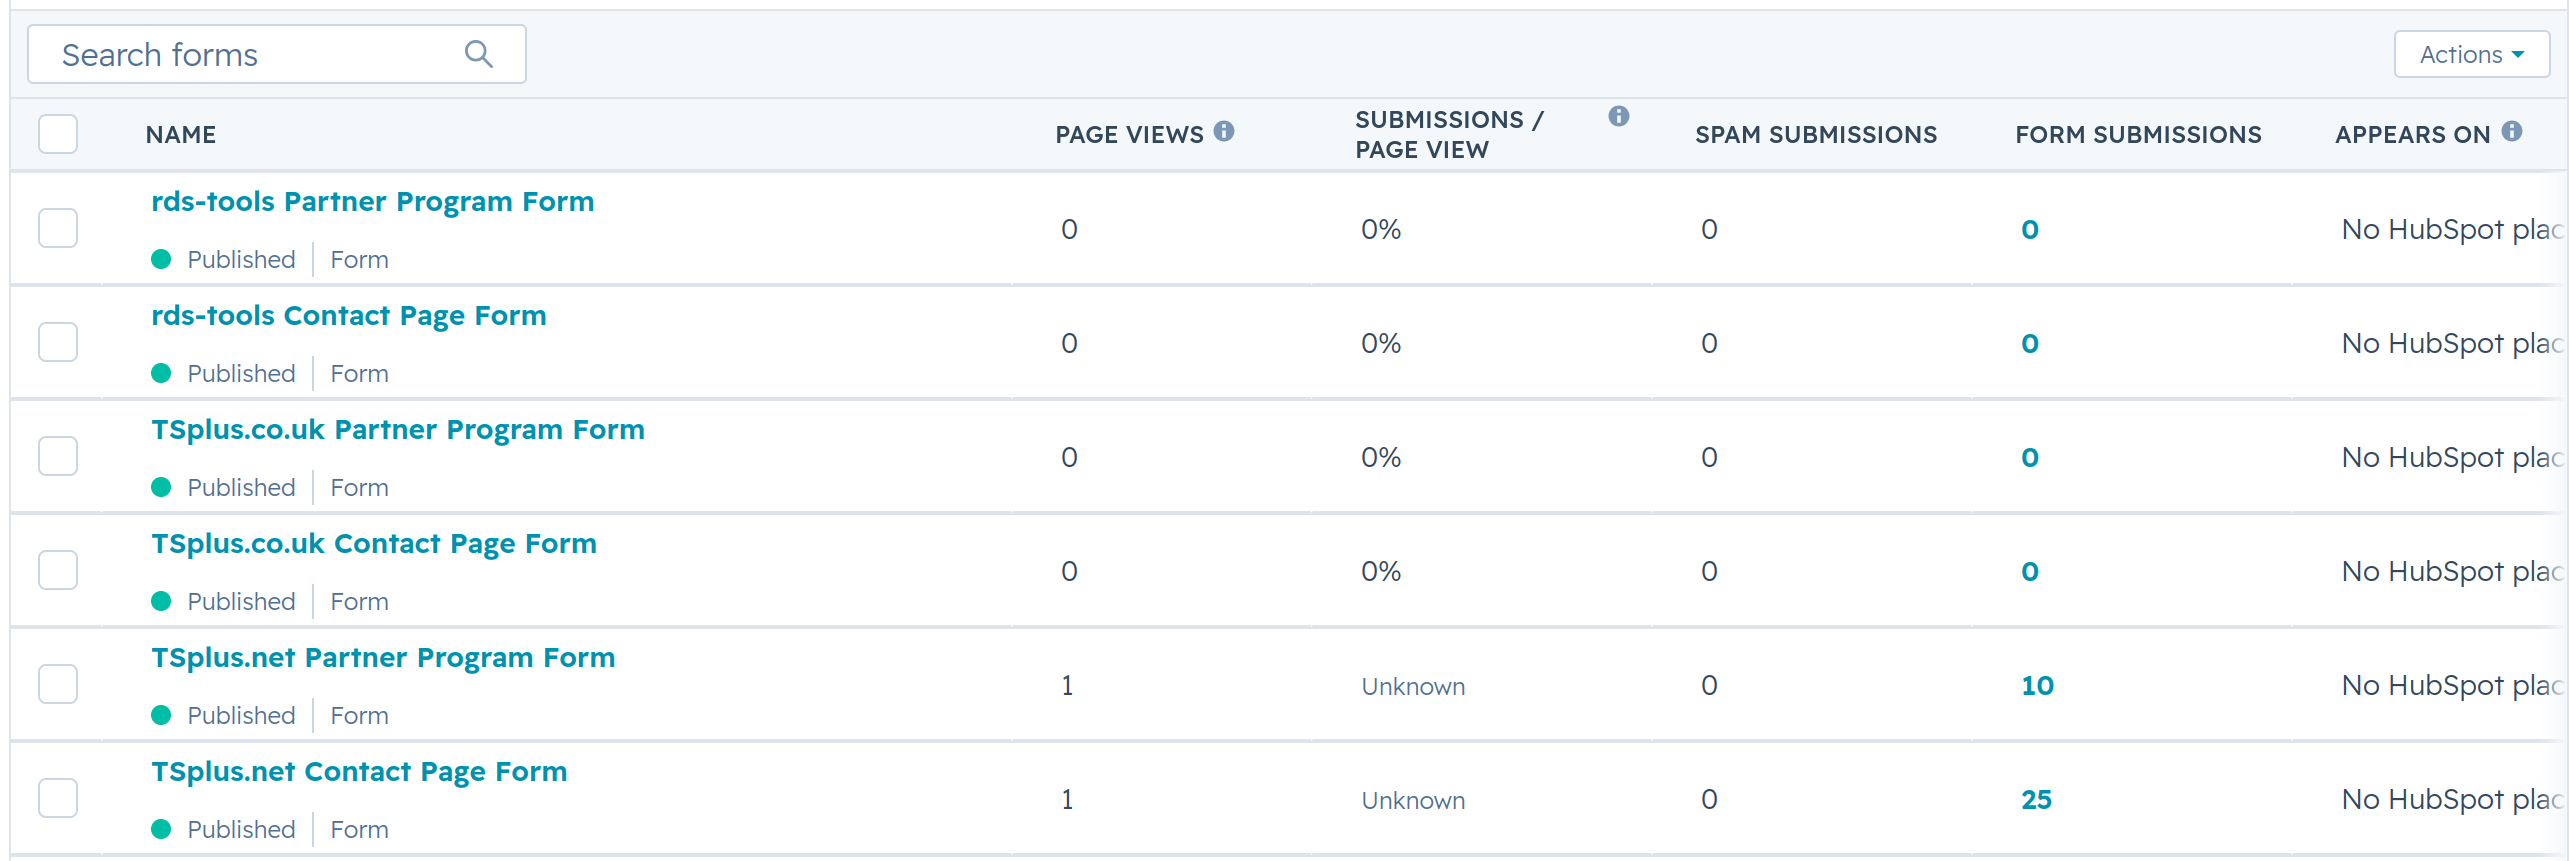Open rds-tools Contact Page Form
The width and height of the screenshot is (2569, 861).
(x=348, y=316)
